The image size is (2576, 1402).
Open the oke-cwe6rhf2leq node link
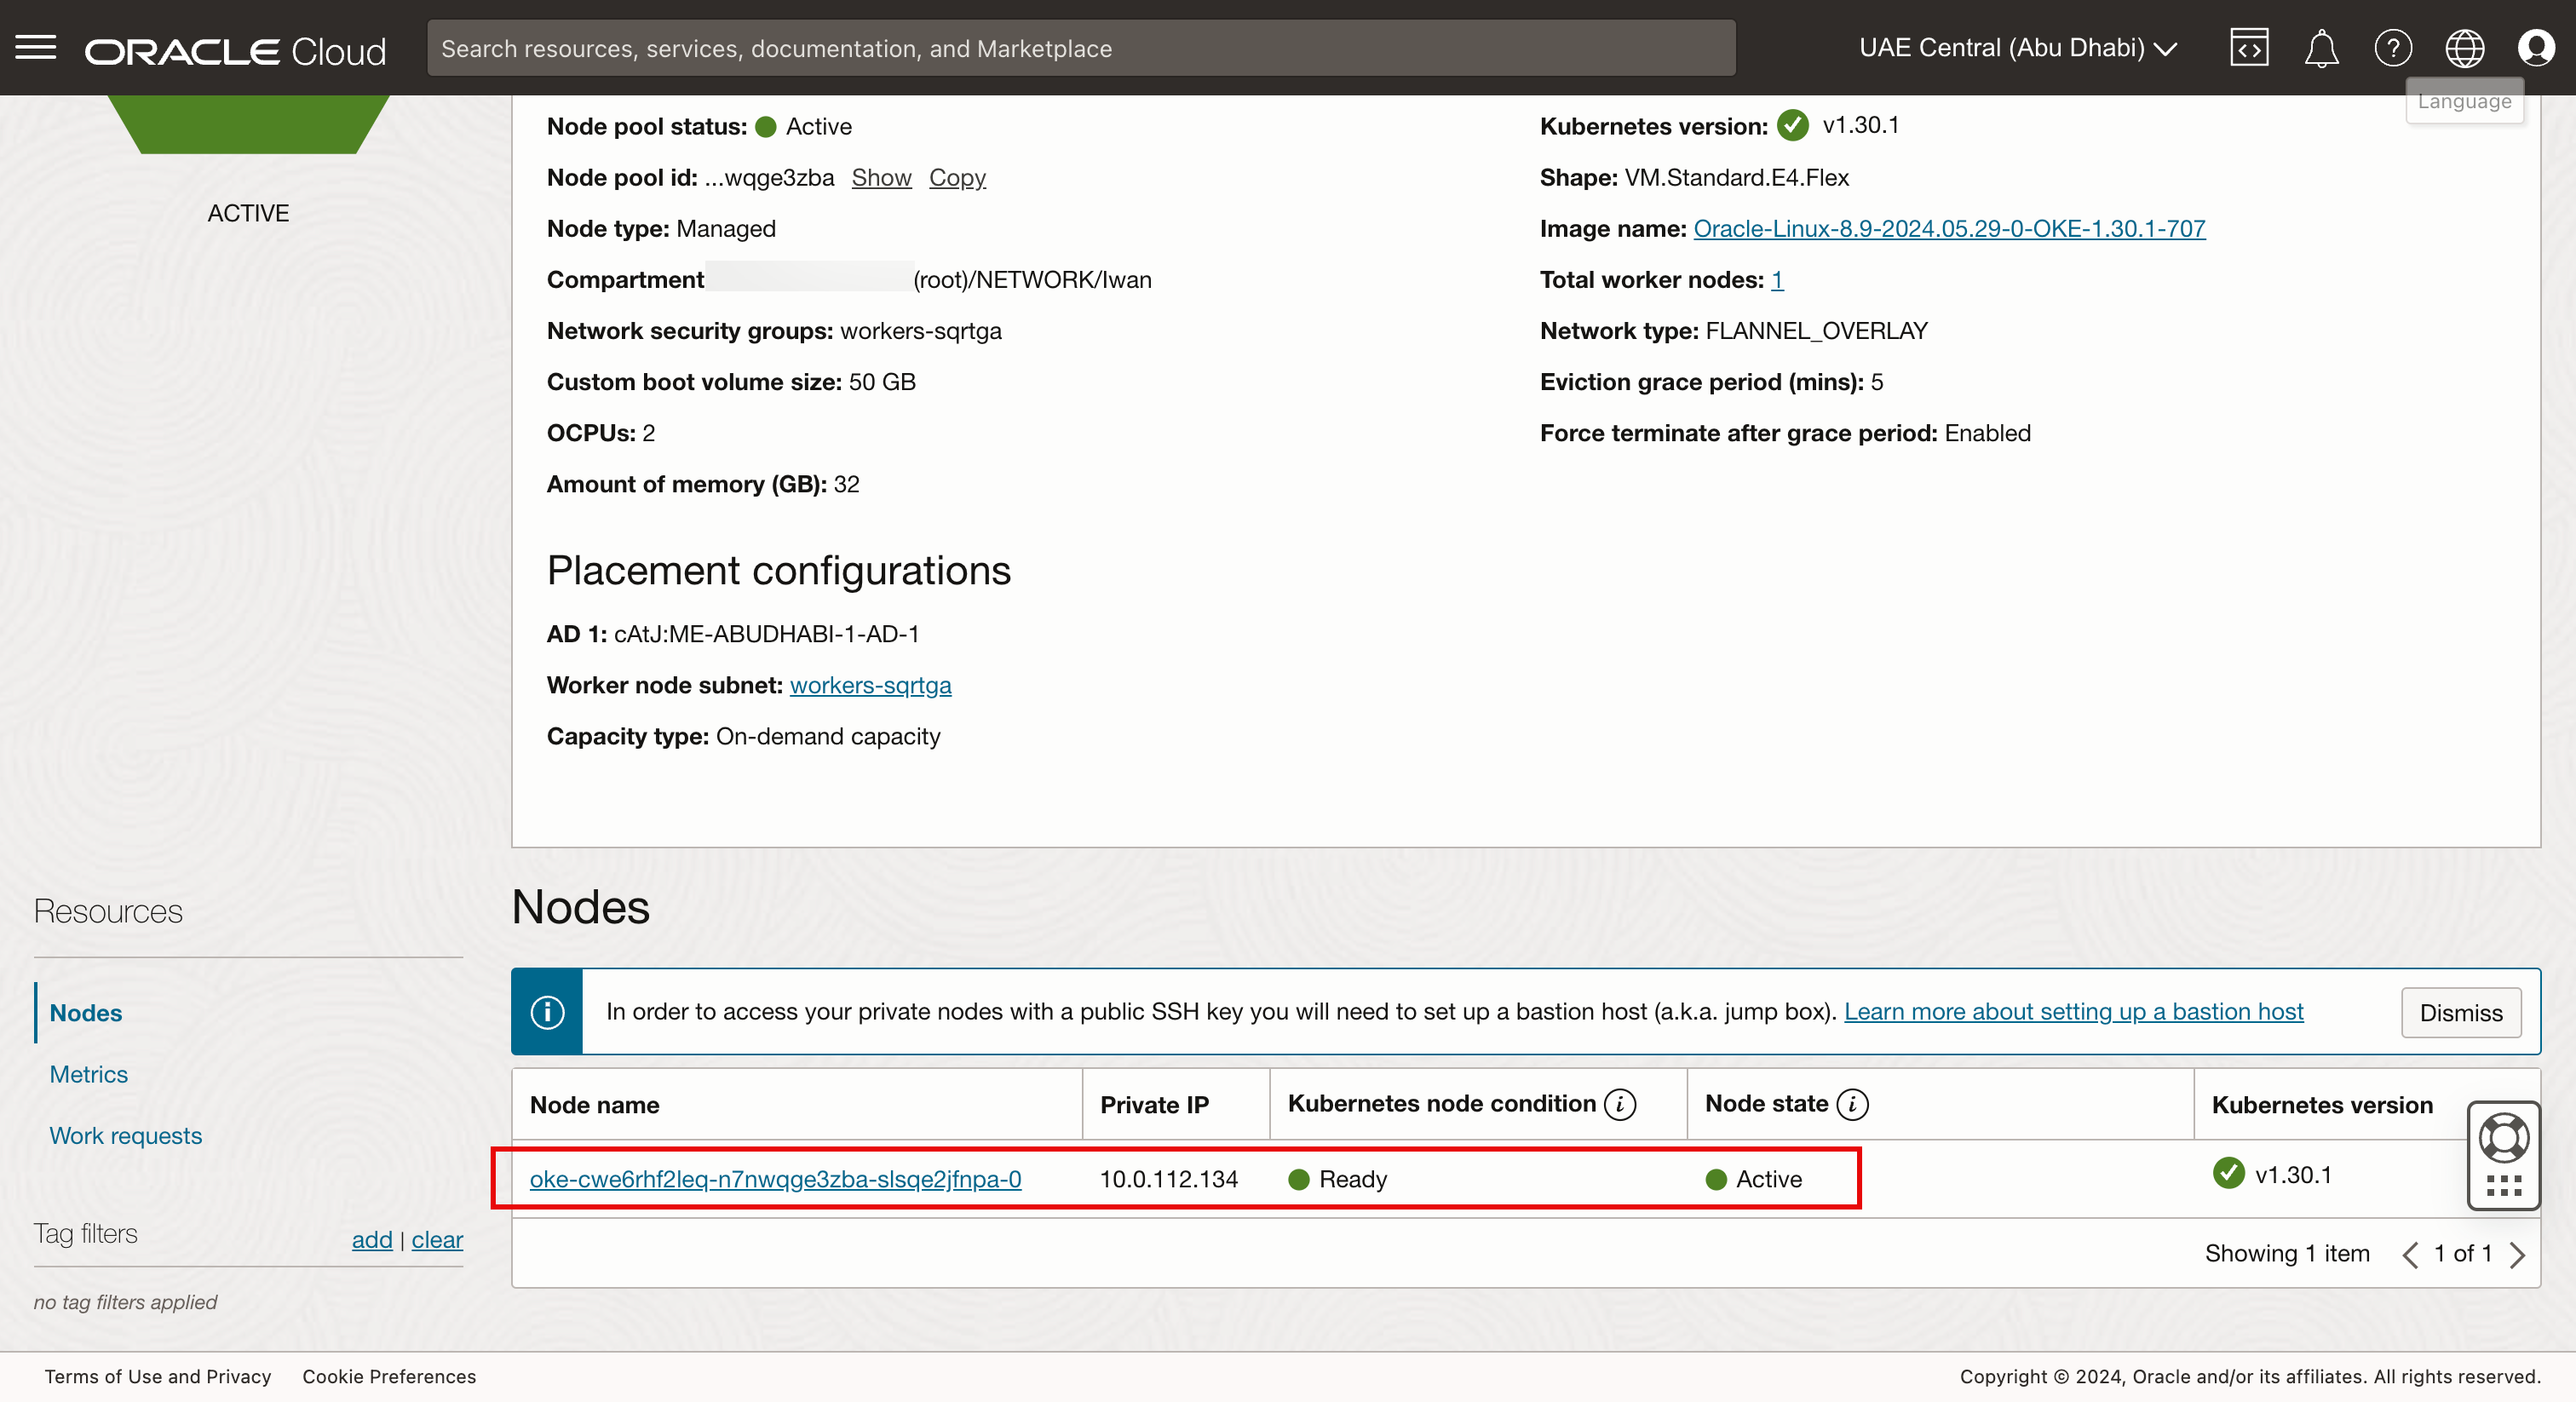point(775,1179)
